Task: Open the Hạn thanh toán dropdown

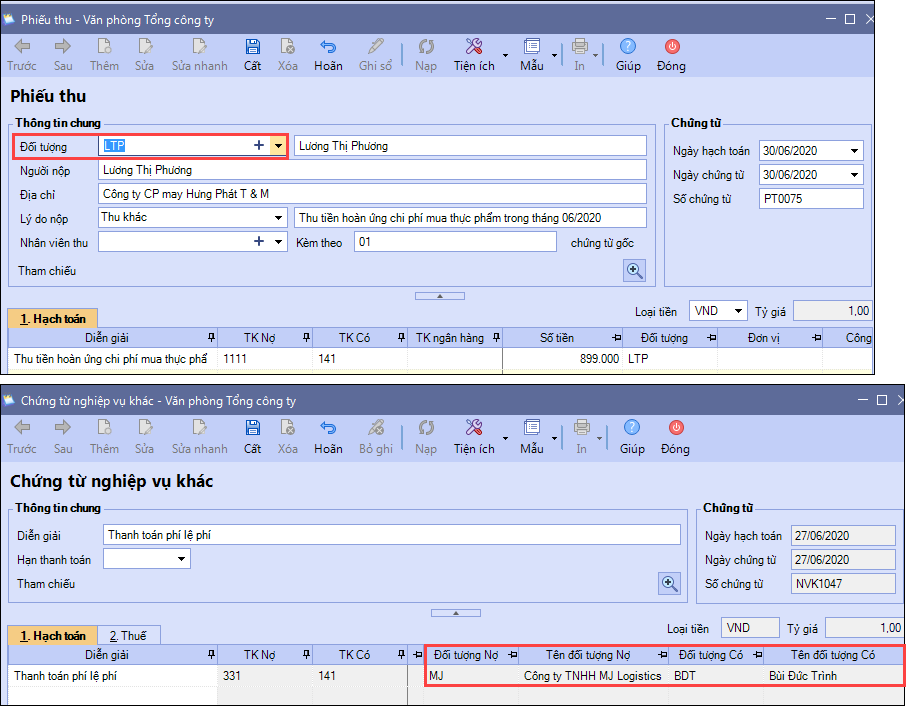Action: click(x=181, y=559)
